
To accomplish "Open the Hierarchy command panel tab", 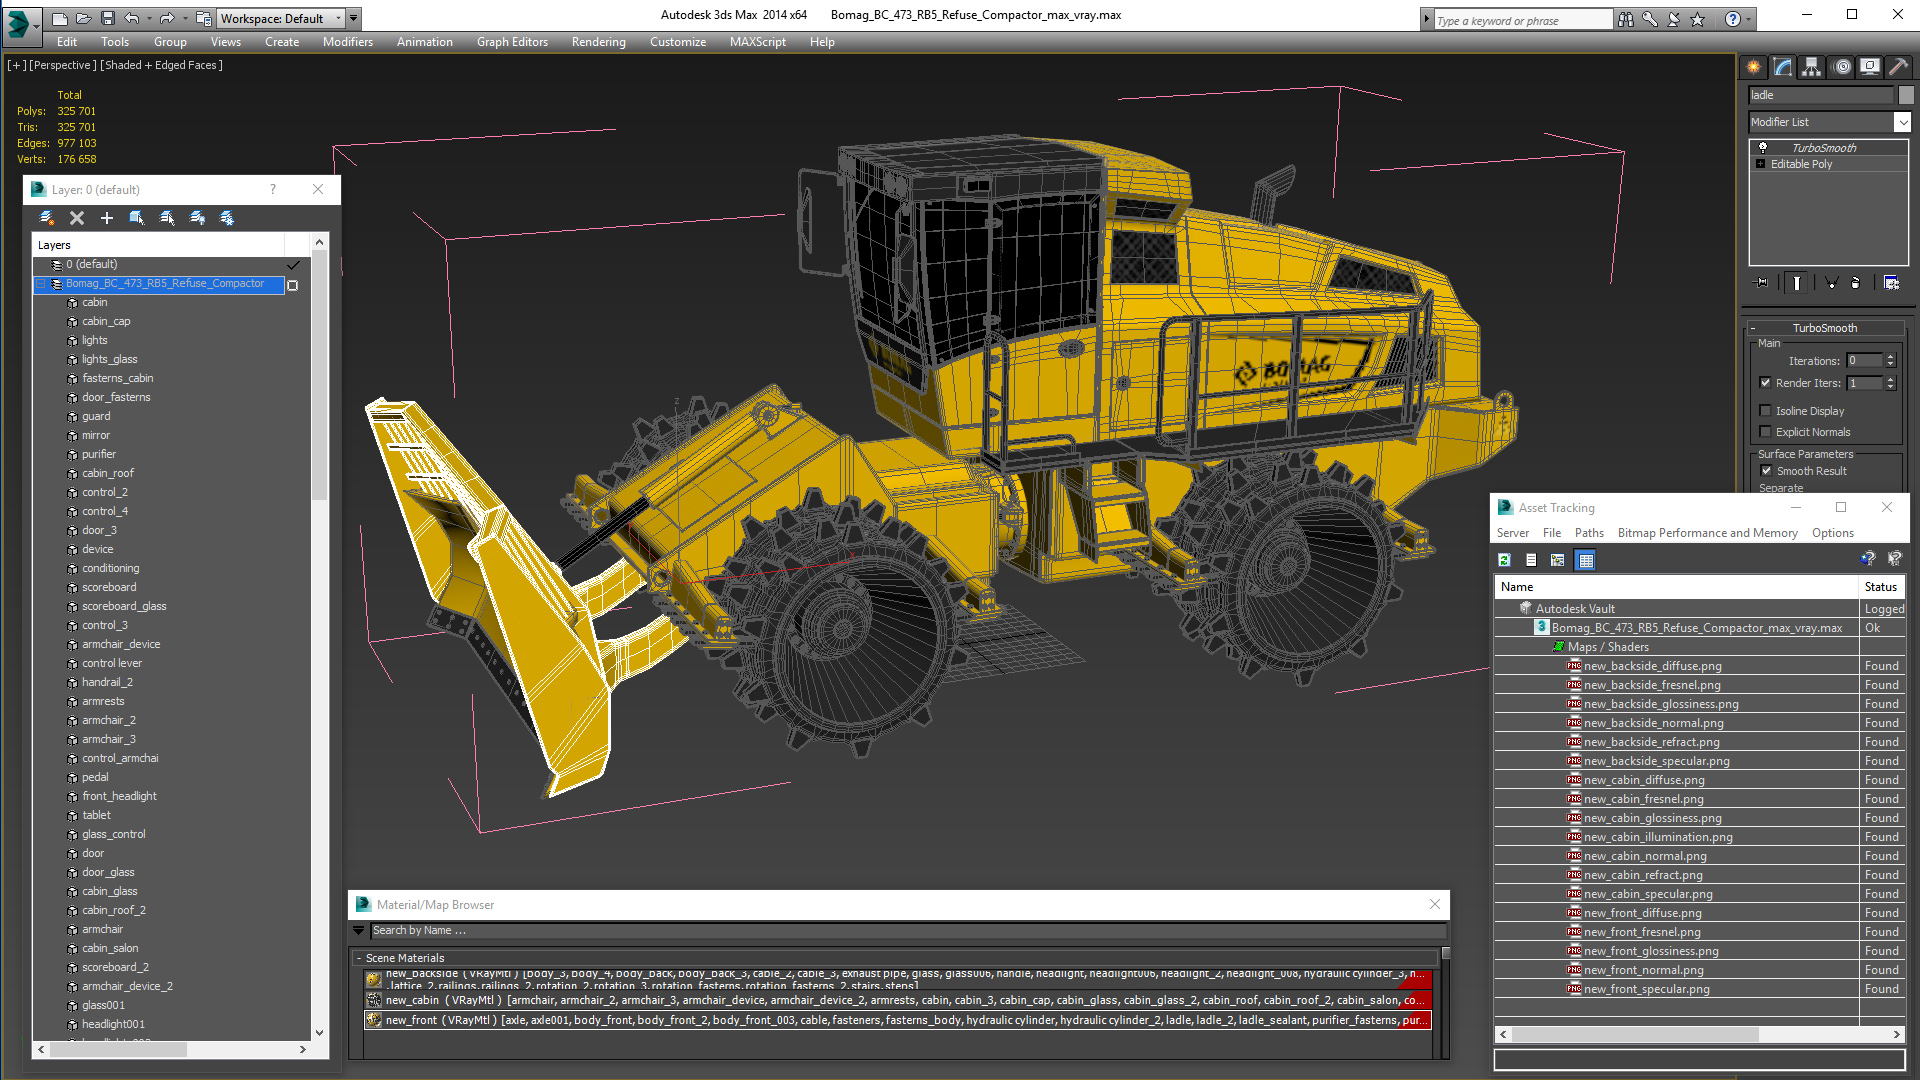I will click(1812, 67).
